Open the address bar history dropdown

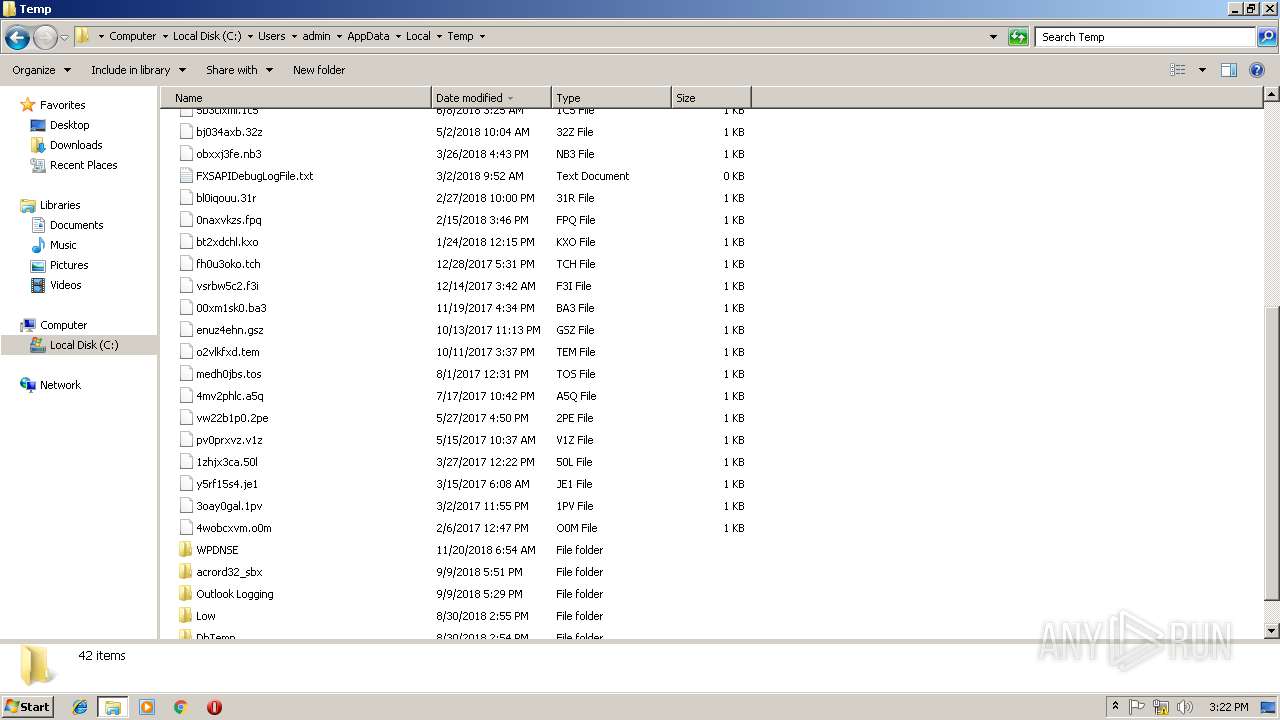coord(993,37)
